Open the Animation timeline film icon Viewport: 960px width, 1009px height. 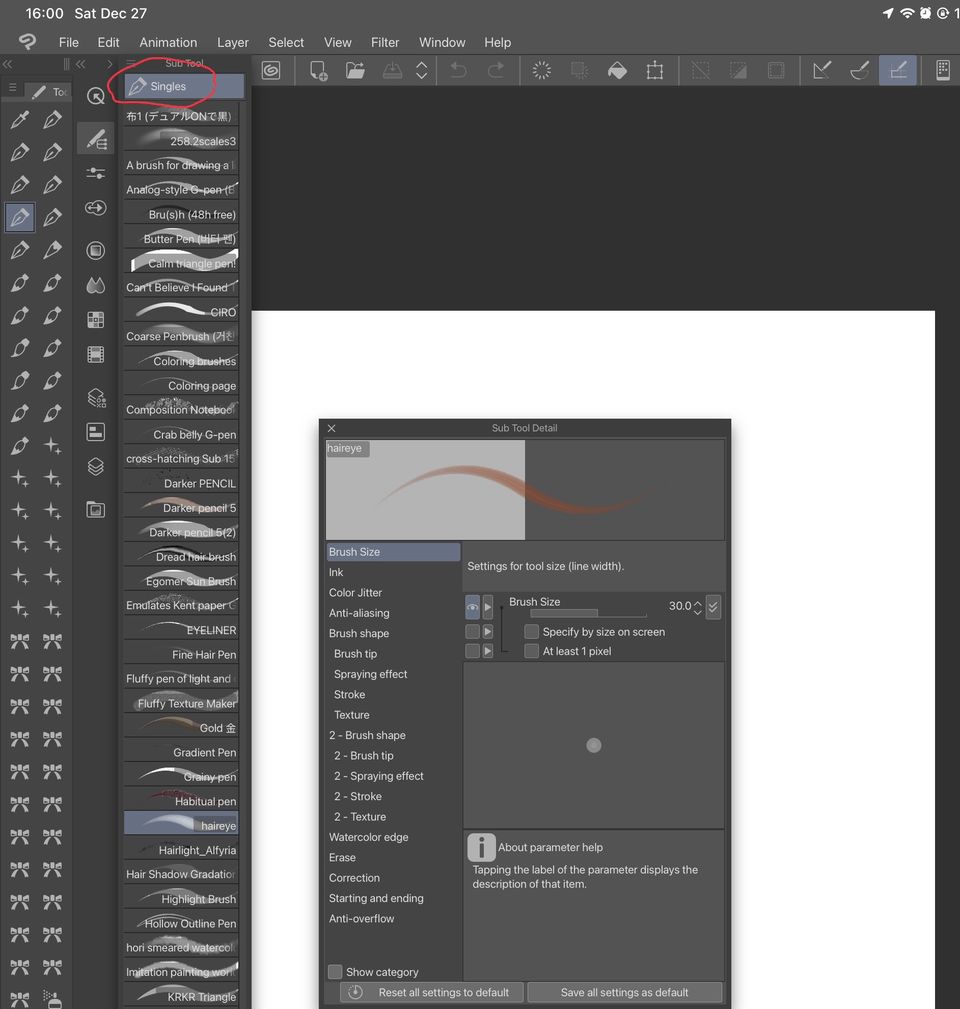[96, 354]
